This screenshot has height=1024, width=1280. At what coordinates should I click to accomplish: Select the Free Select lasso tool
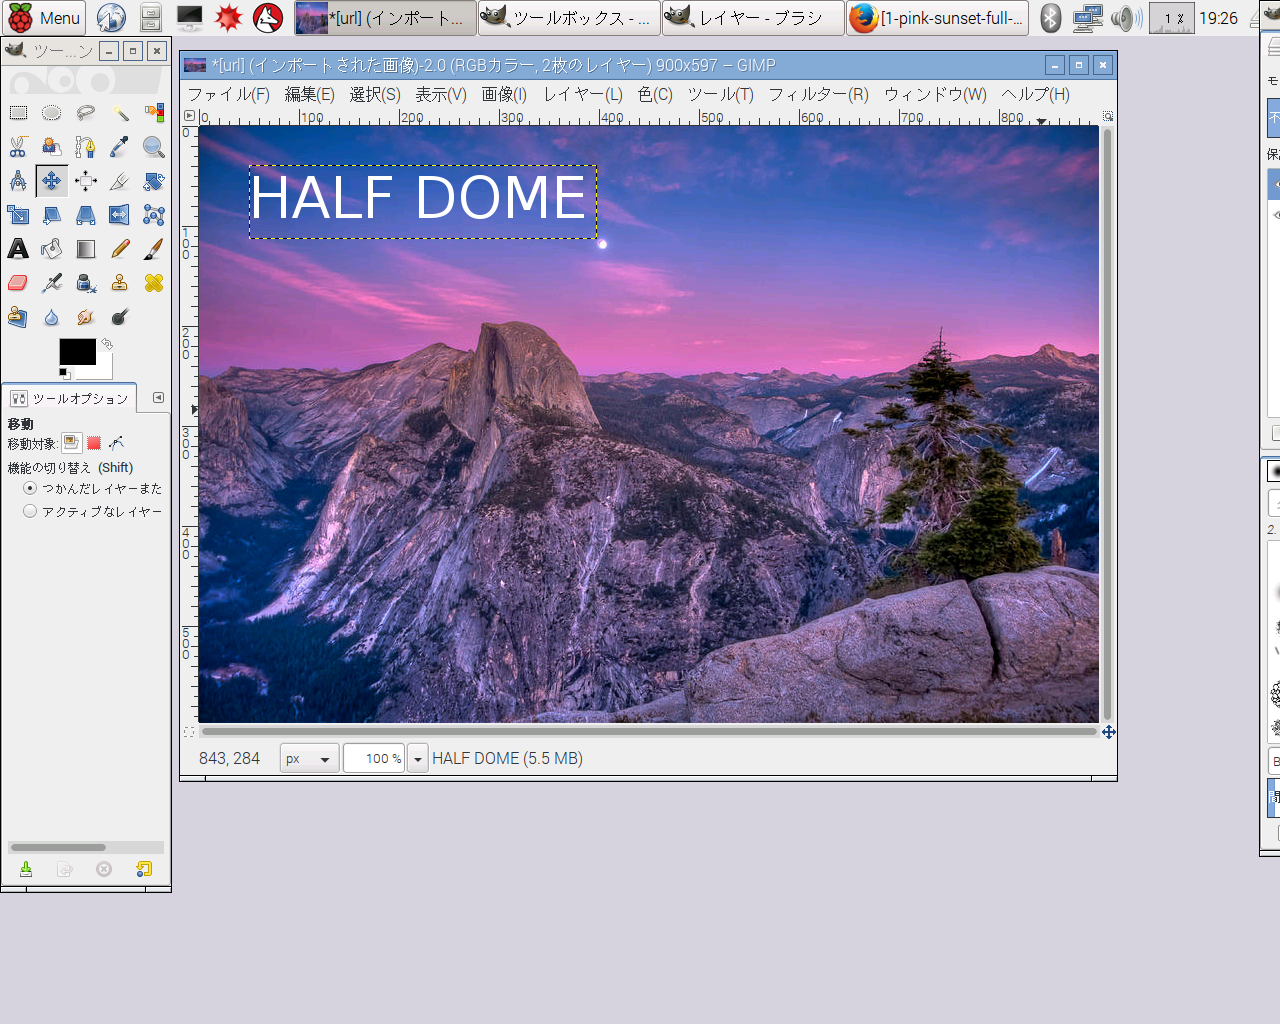click(x=86, y=113)
